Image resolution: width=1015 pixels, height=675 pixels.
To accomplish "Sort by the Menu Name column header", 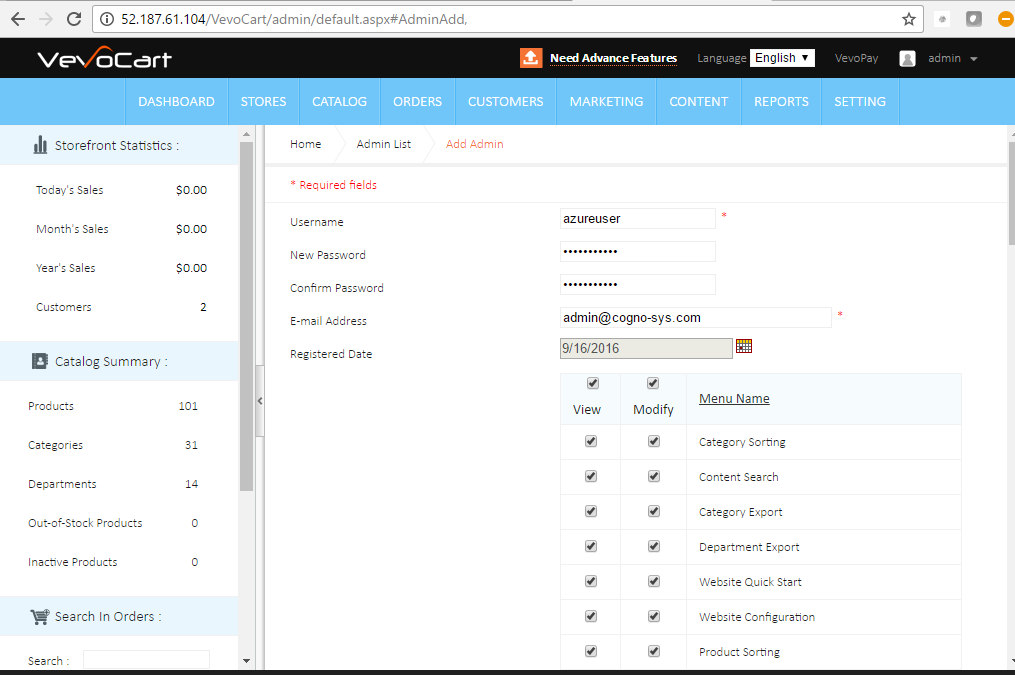I will 734,398.
